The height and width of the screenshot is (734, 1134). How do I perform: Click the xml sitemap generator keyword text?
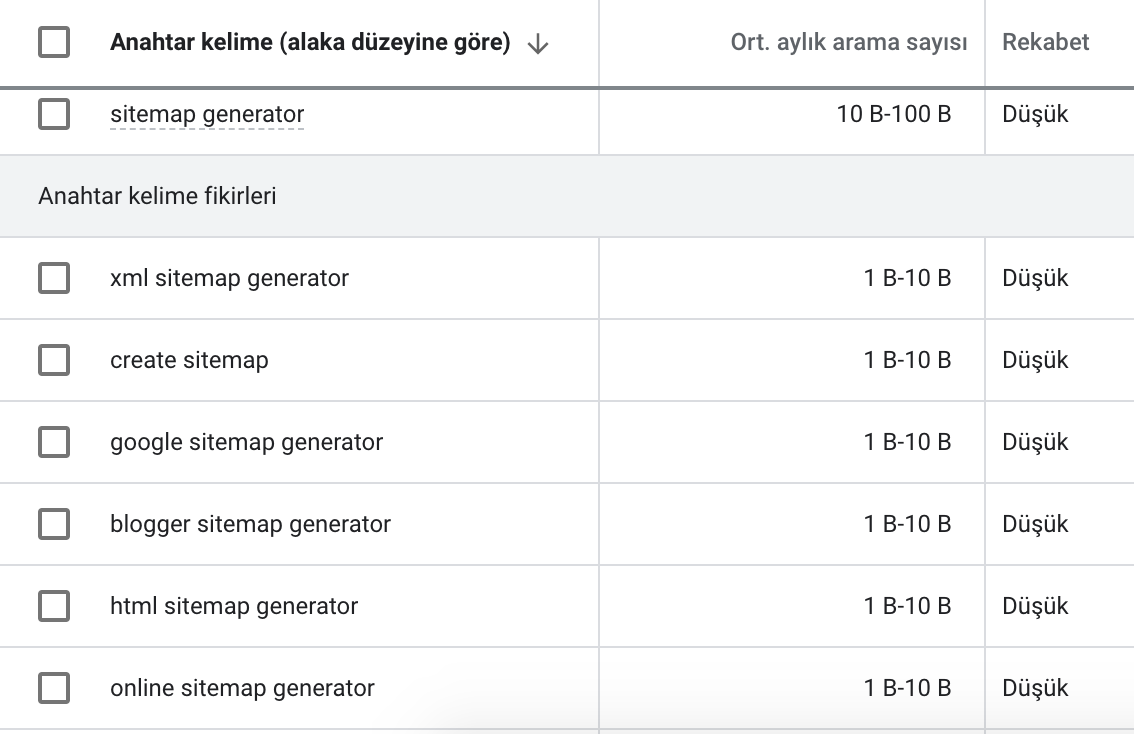229,278
